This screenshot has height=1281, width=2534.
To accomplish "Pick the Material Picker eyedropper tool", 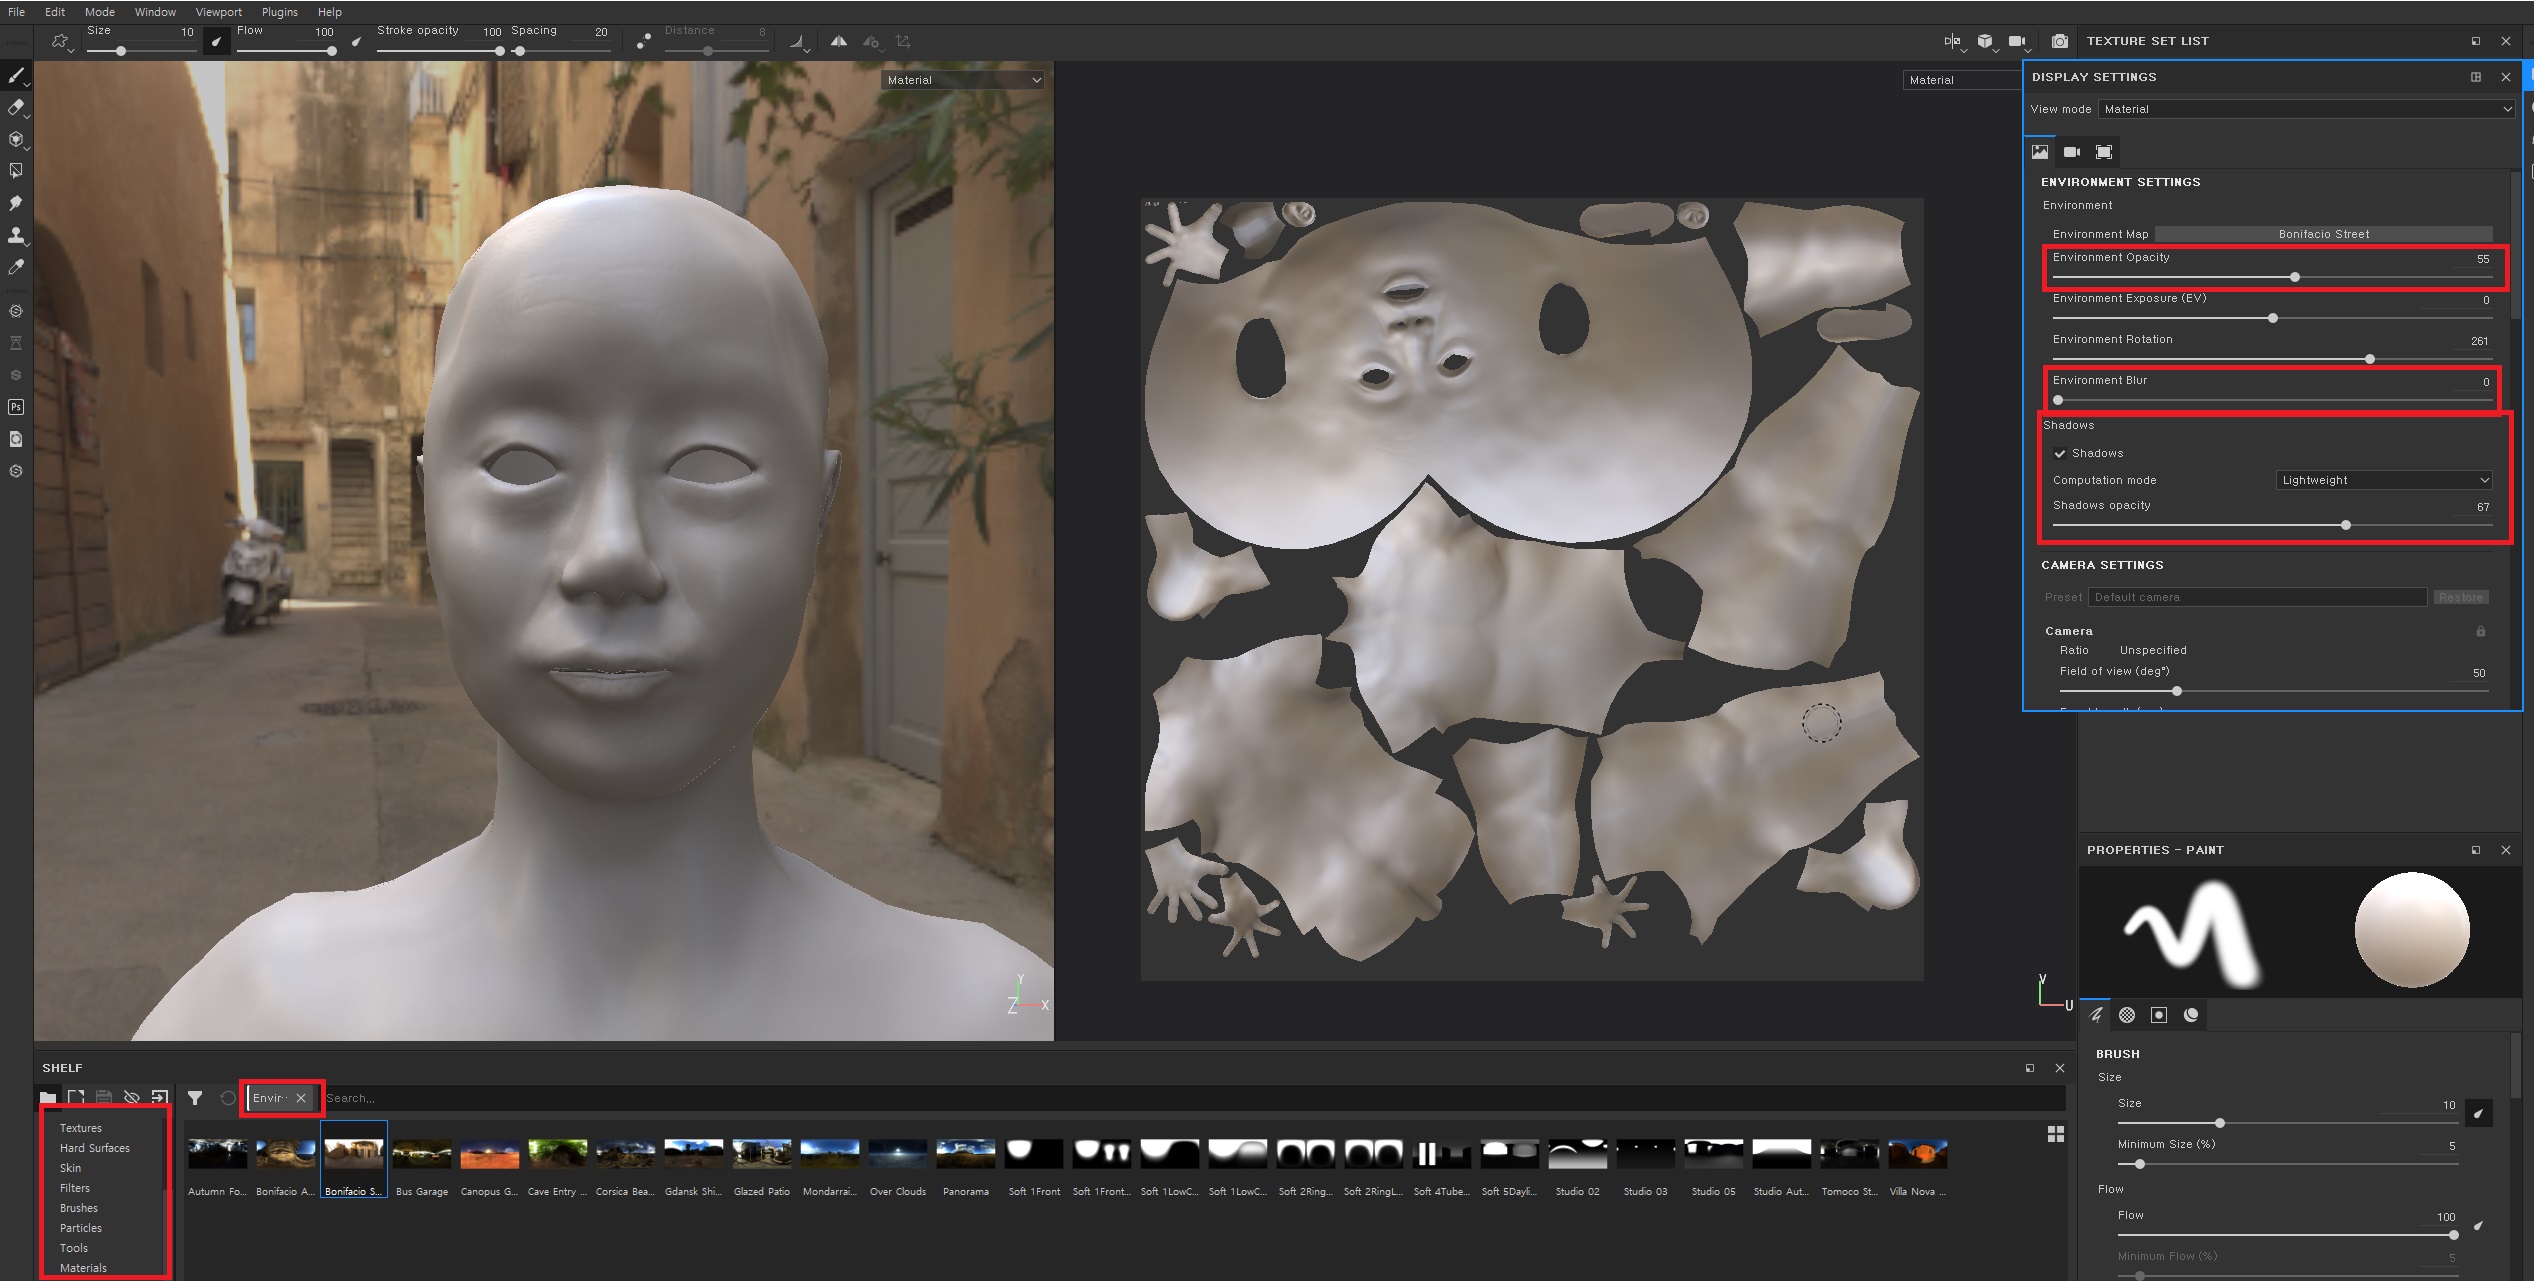I will pyautogui.click(x=16, y=267).
